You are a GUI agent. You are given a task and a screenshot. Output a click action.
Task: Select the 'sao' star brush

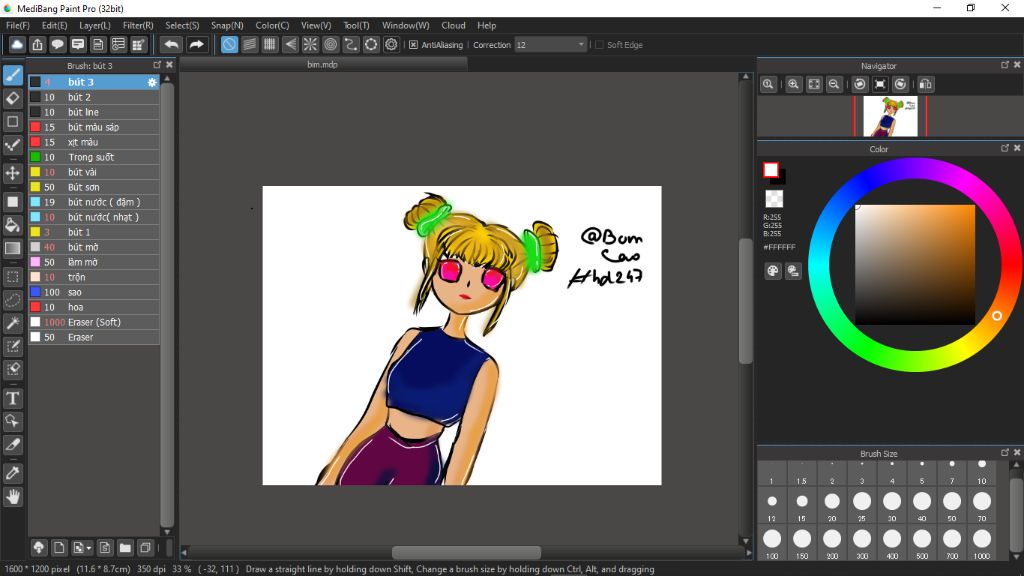[x=94, y=293]
